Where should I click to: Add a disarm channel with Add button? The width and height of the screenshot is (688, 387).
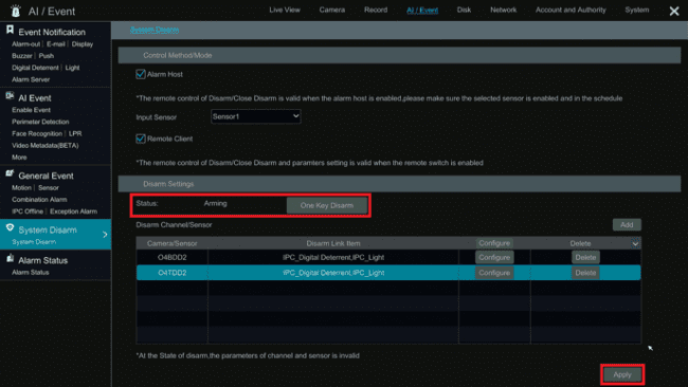(x=627, y=225)
